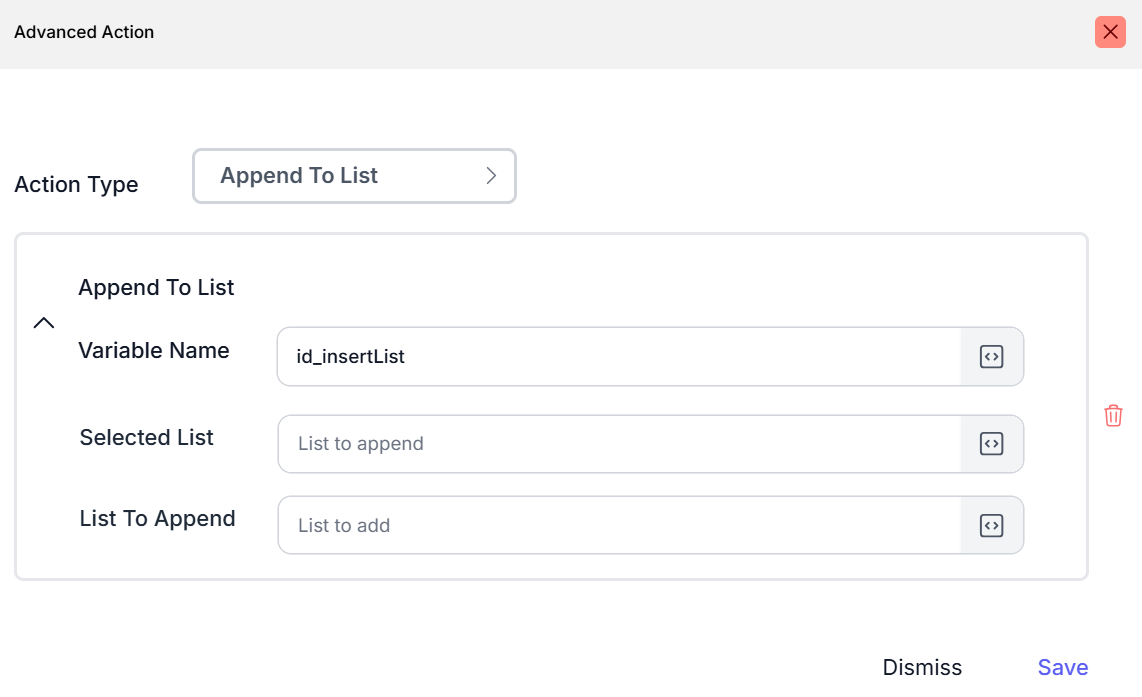This screenshot has width=1142, height=697.
Task: Dismiss the advanced action dialog
Action: [x=922, y=667]
